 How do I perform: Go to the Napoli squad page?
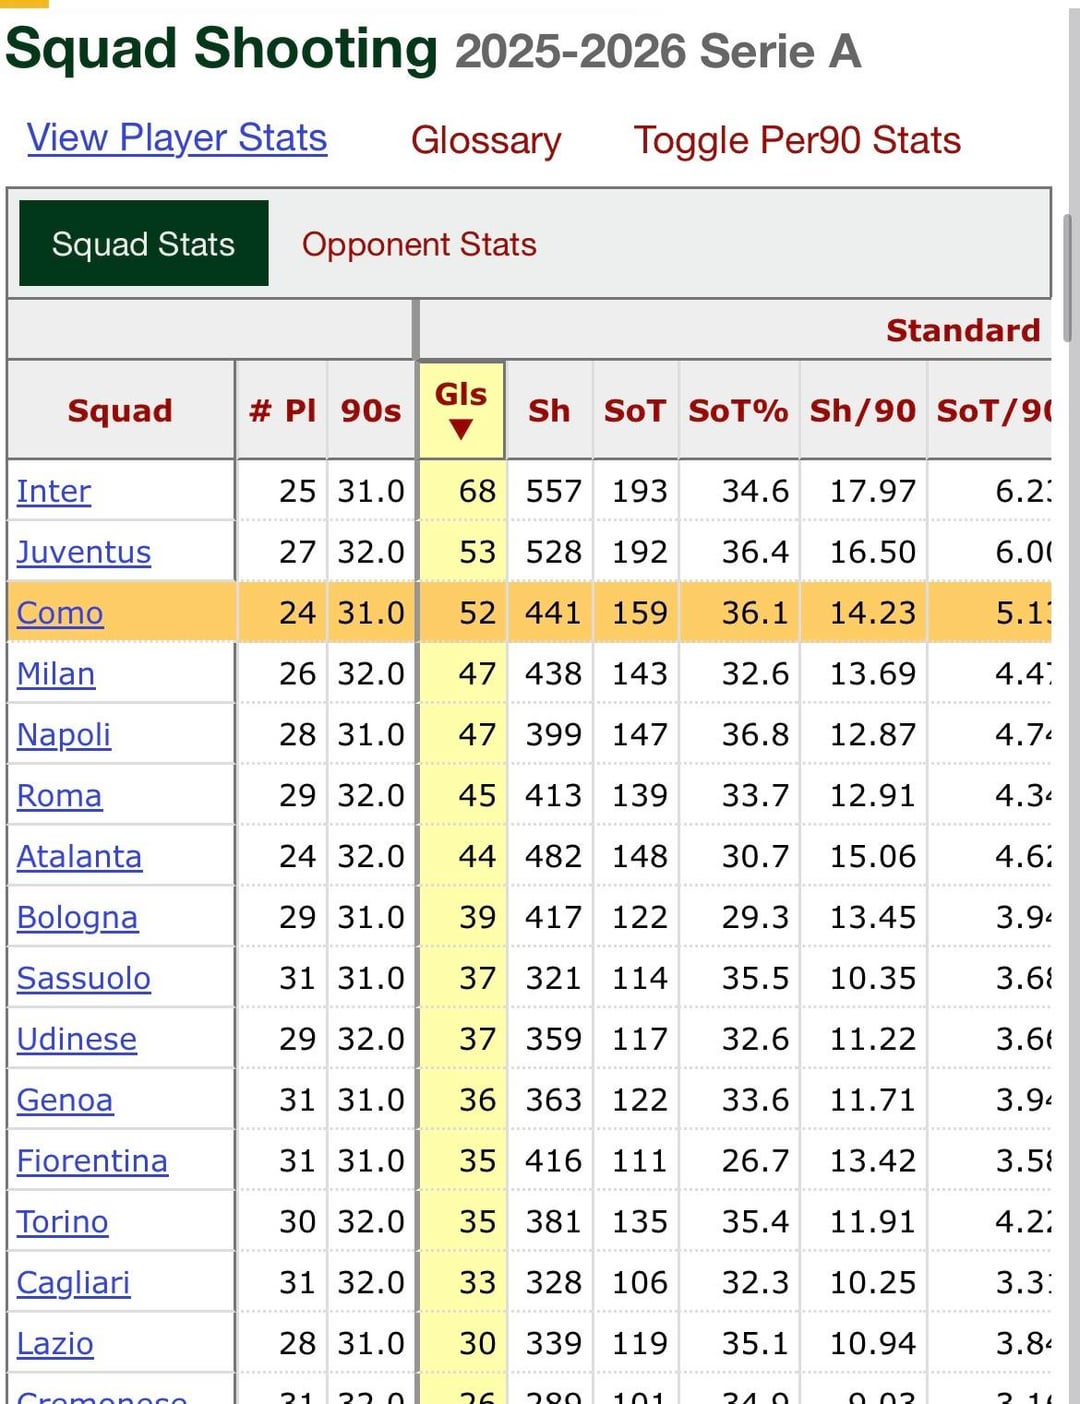point(64,735)
